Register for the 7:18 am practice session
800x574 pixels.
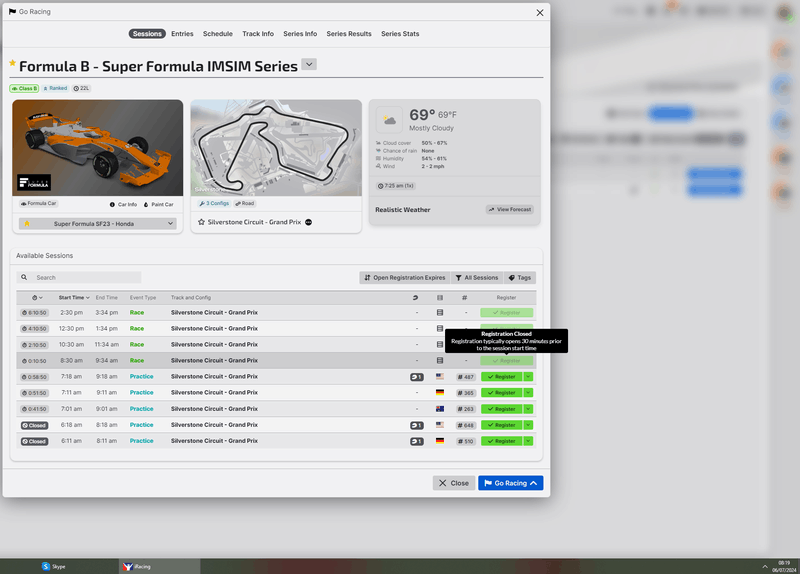point(502,377)
